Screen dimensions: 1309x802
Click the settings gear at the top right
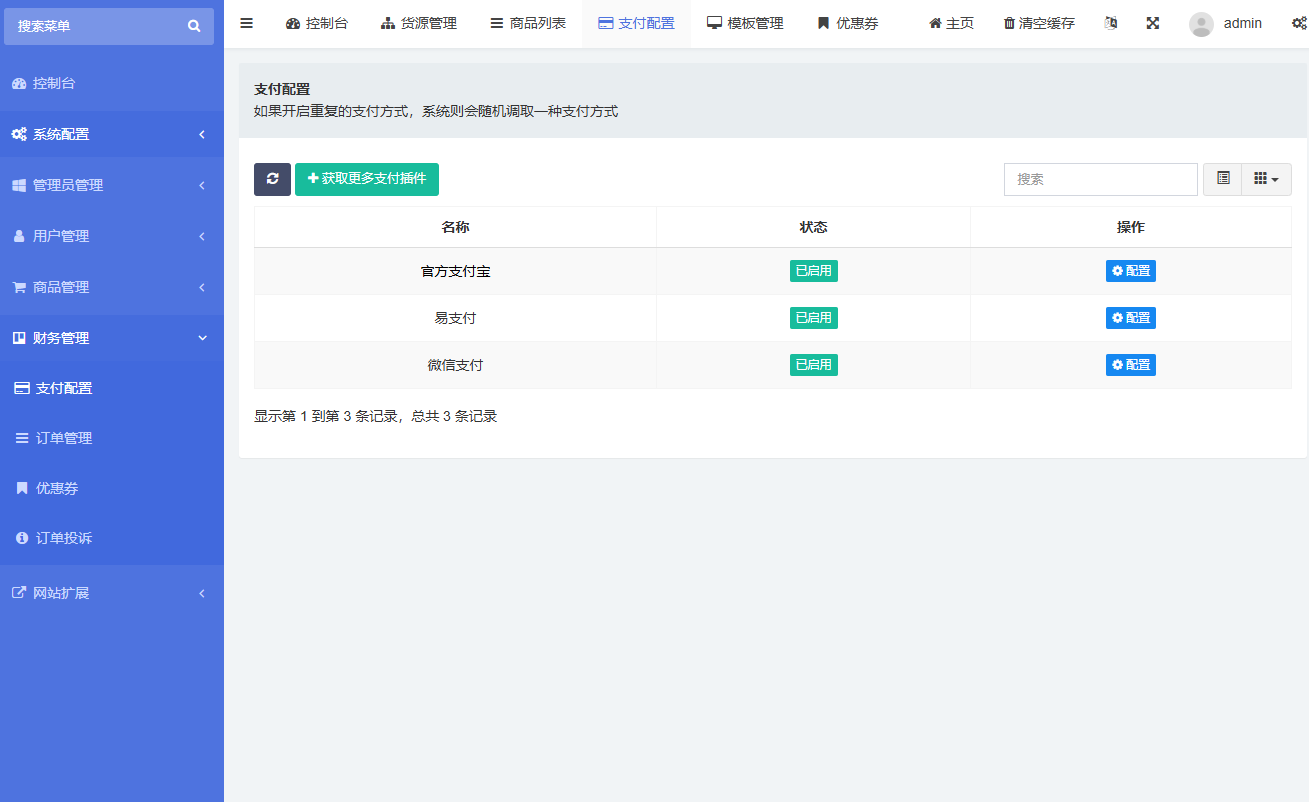(x=1298, y=23)
